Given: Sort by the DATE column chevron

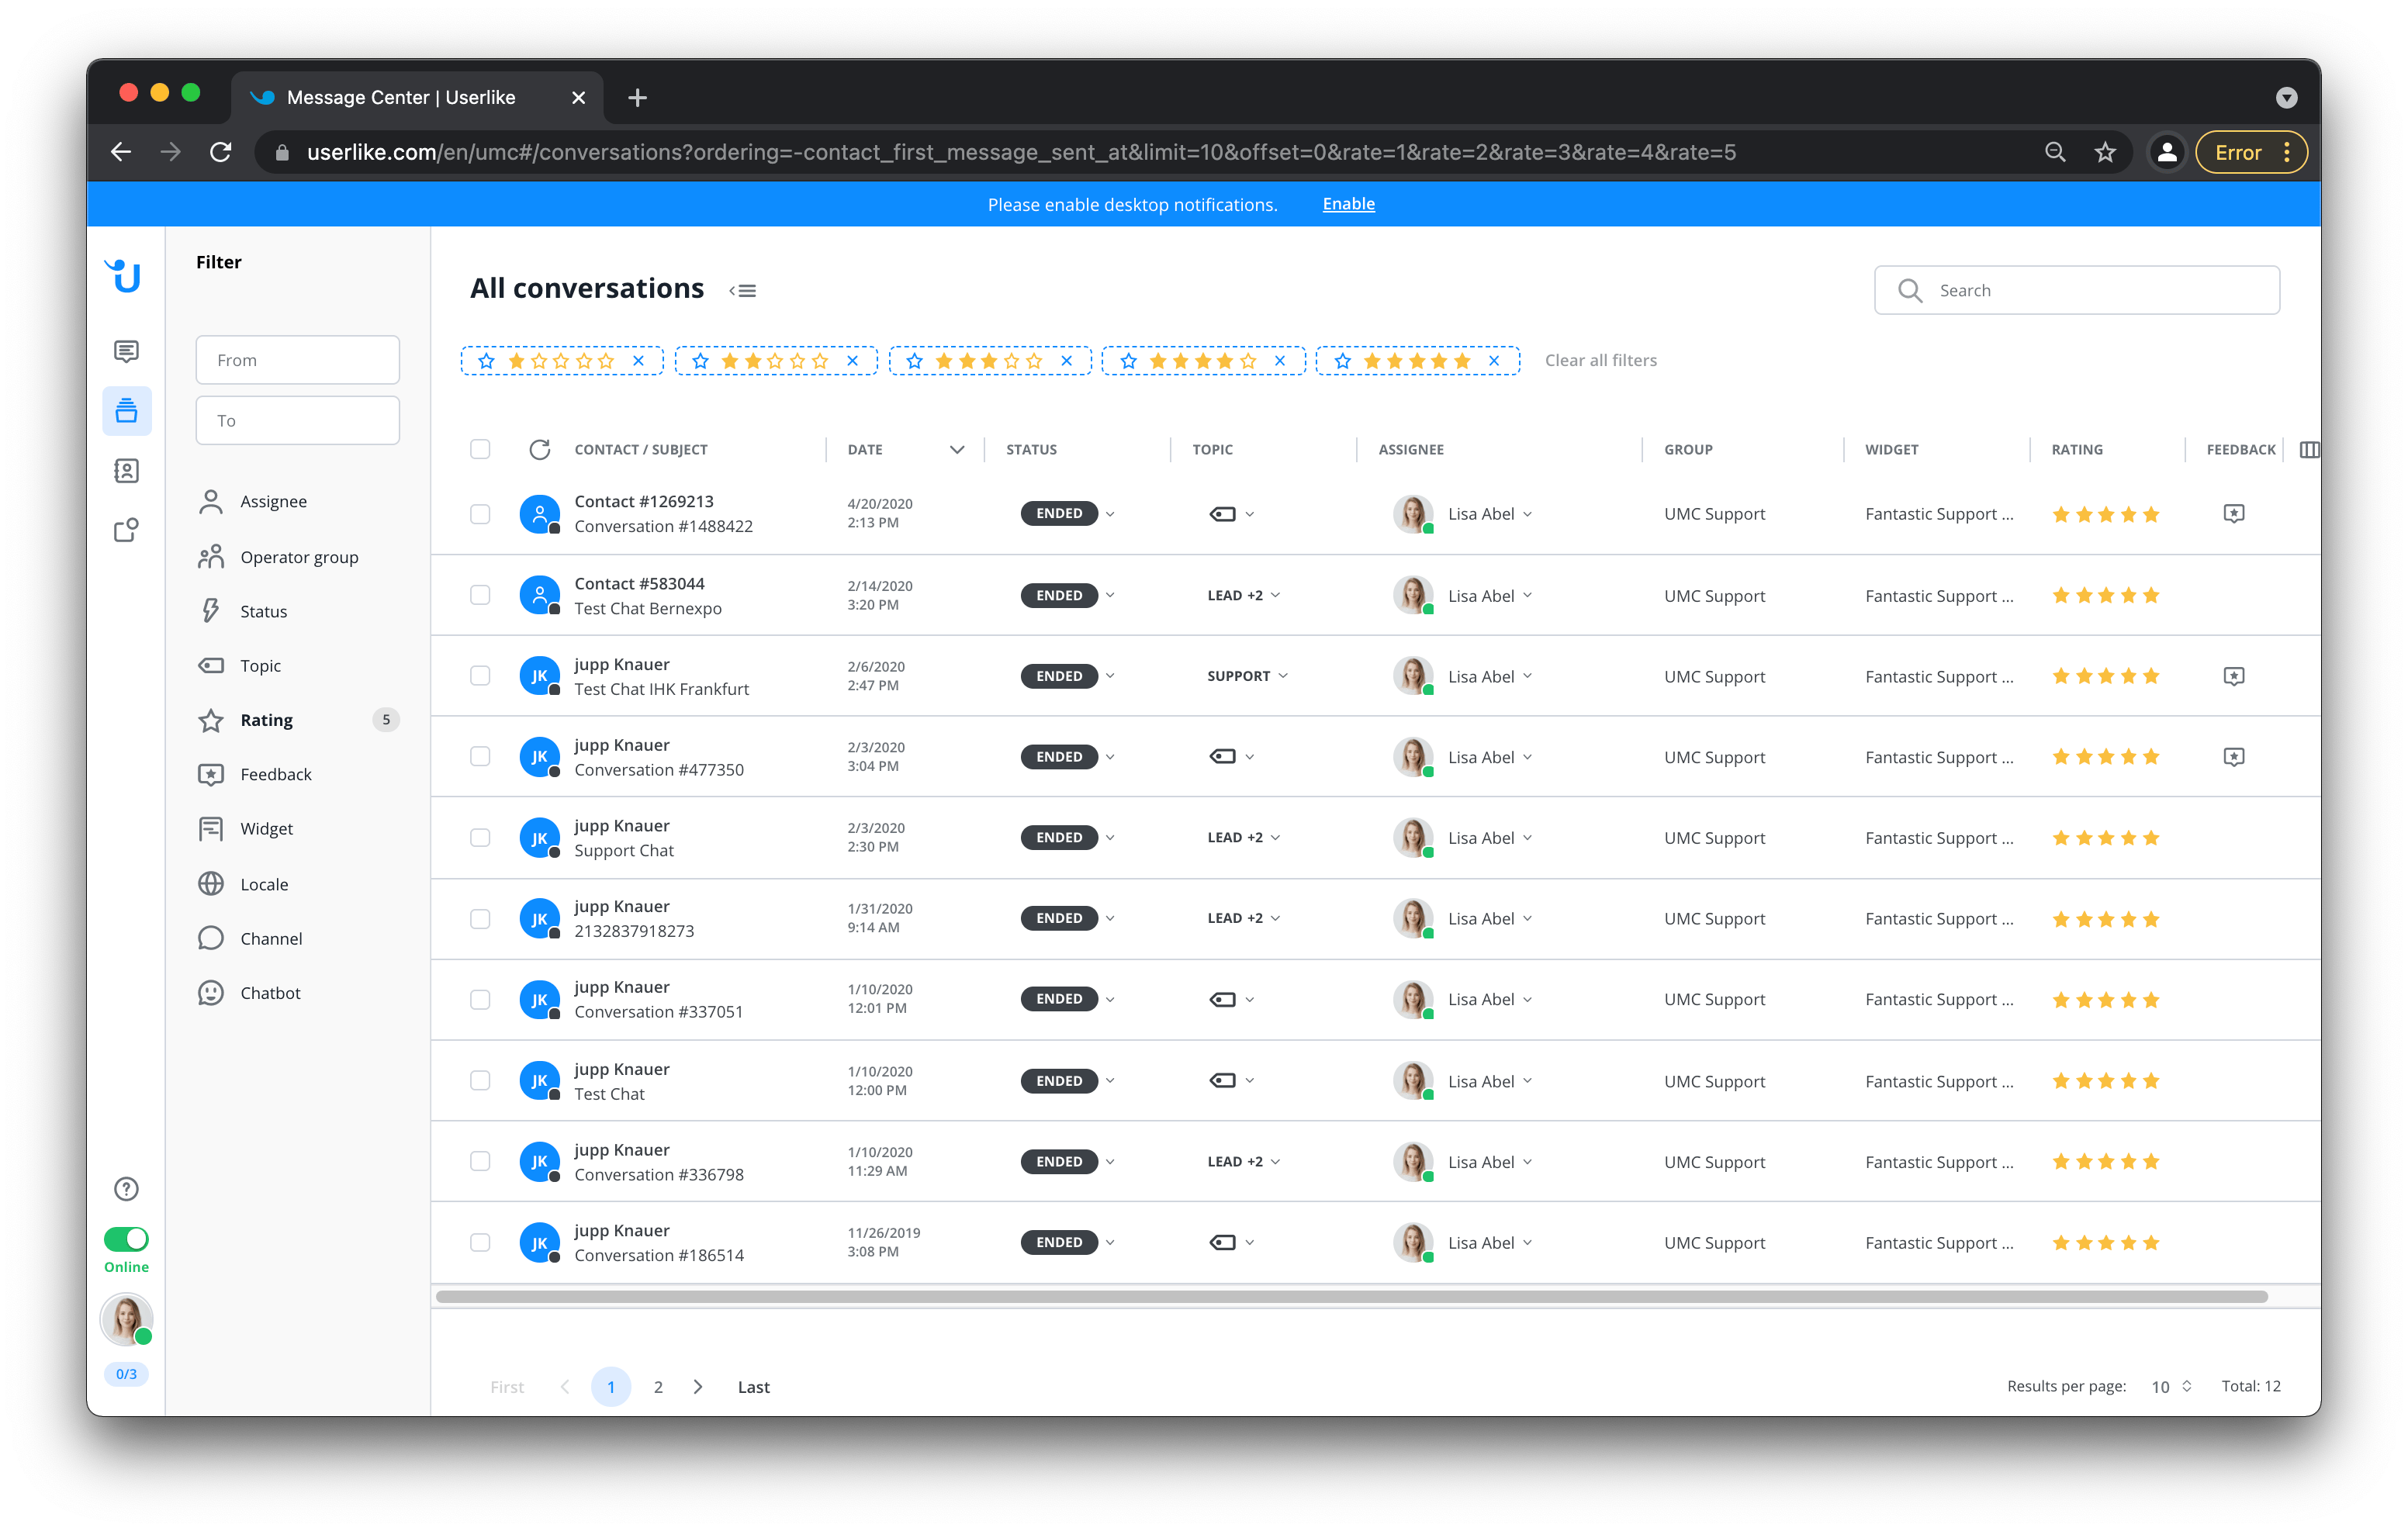Looking at the screenshot, I should (957, 449).
